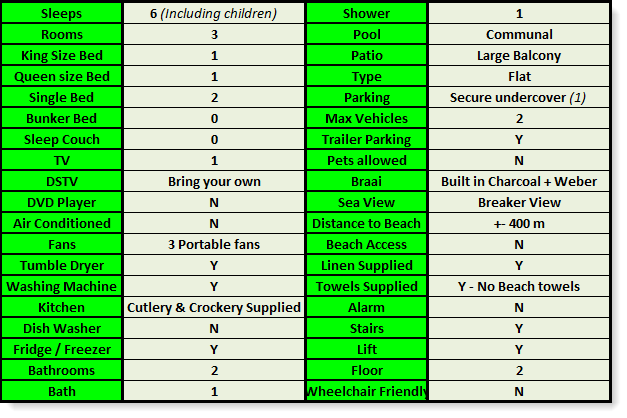Click the '3 Portable fans' cell
The width and height of the screenshot is (627, 418).
[x=214, y=245]
